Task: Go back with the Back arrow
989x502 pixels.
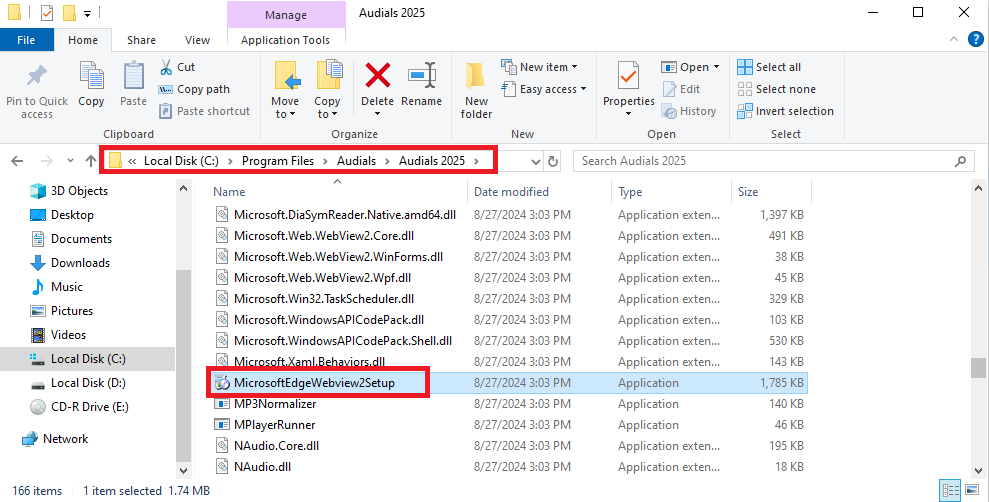Action: point(17,161)
